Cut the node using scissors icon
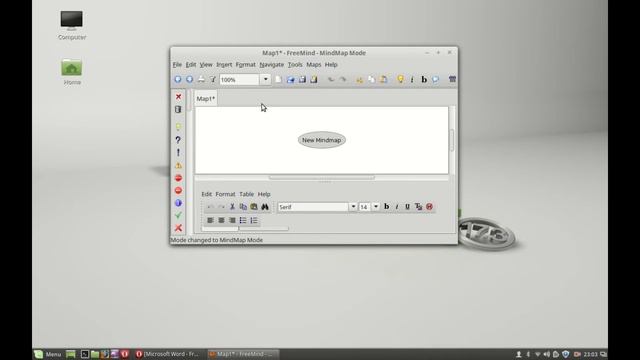The width and height of the screenshot is (640, 360). click(x=360, y=79)
